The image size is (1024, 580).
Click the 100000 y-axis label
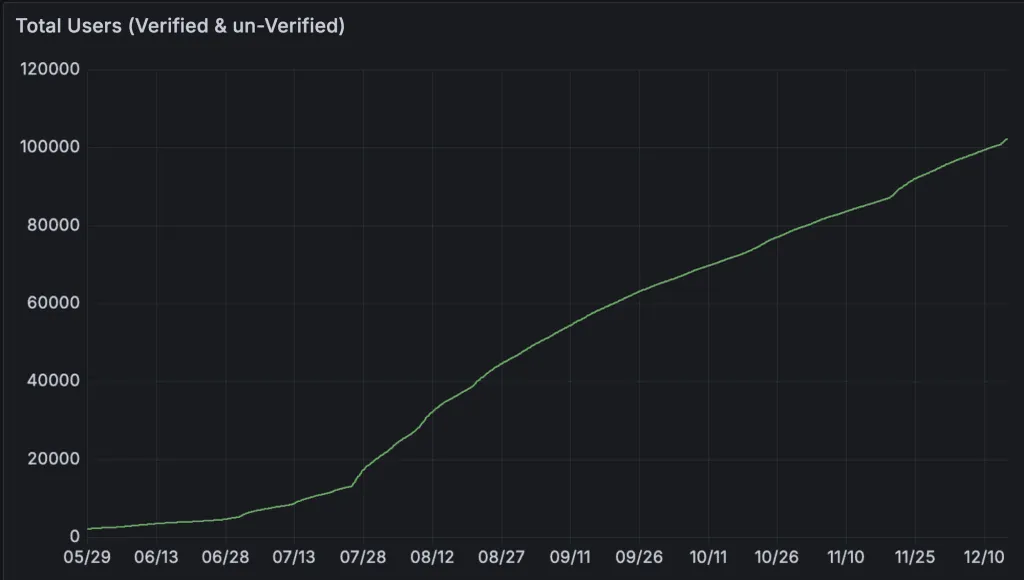[x=50, y=148]
